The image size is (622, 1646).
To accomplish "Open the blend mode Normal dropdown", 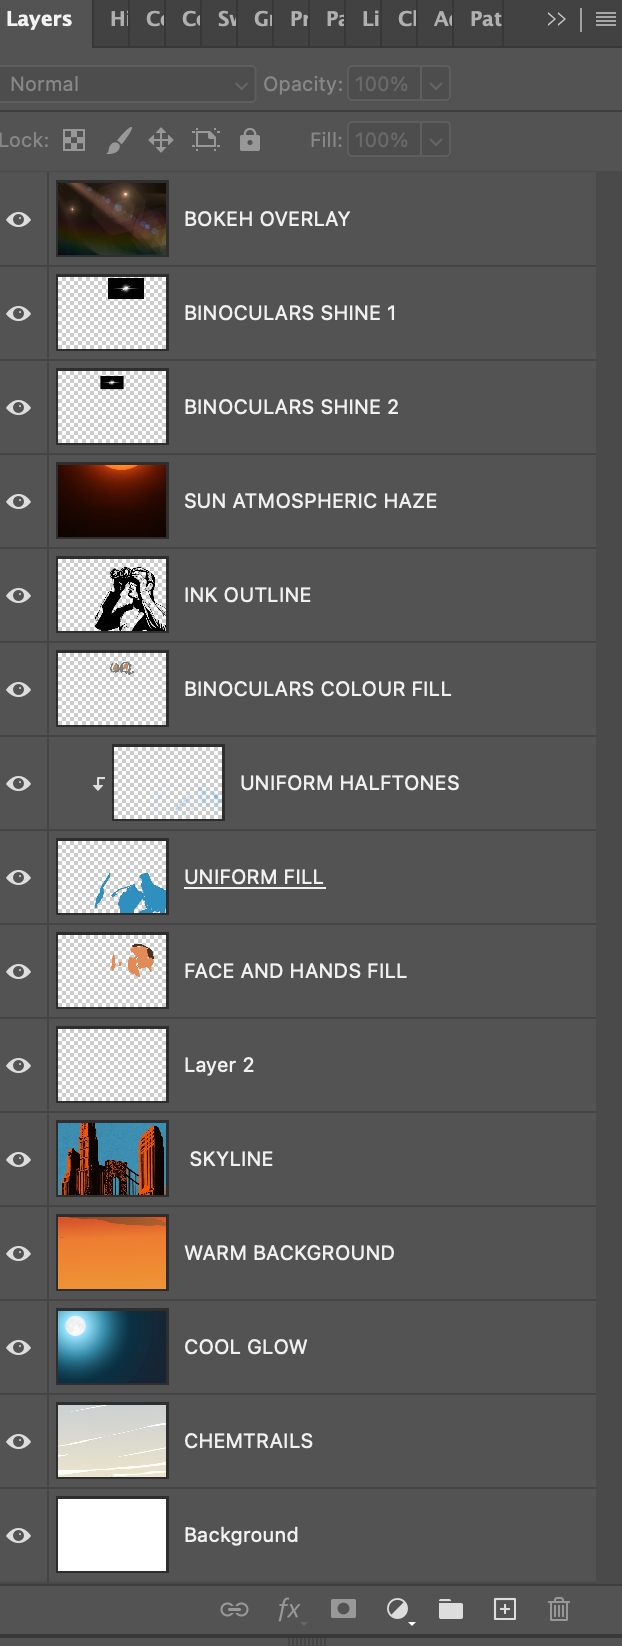I will [x=127, y=84].
